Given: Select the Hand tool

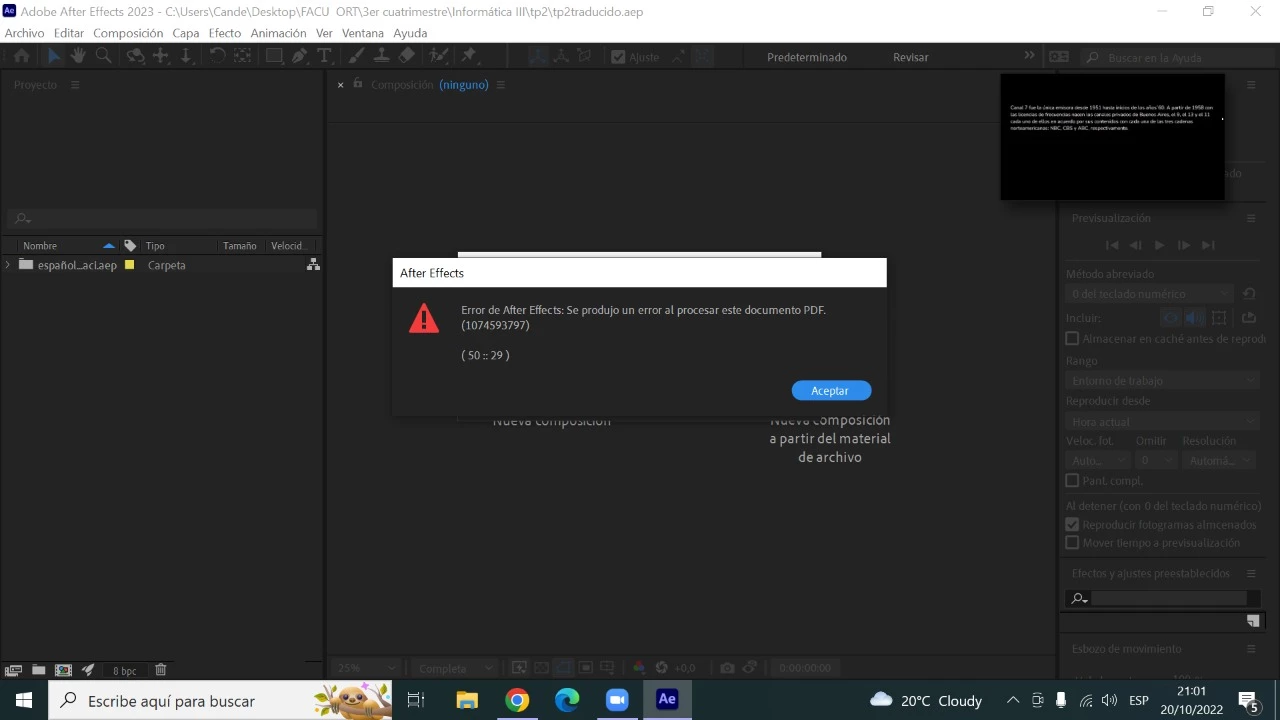Looking at the screenshot, I should [78, 57].
